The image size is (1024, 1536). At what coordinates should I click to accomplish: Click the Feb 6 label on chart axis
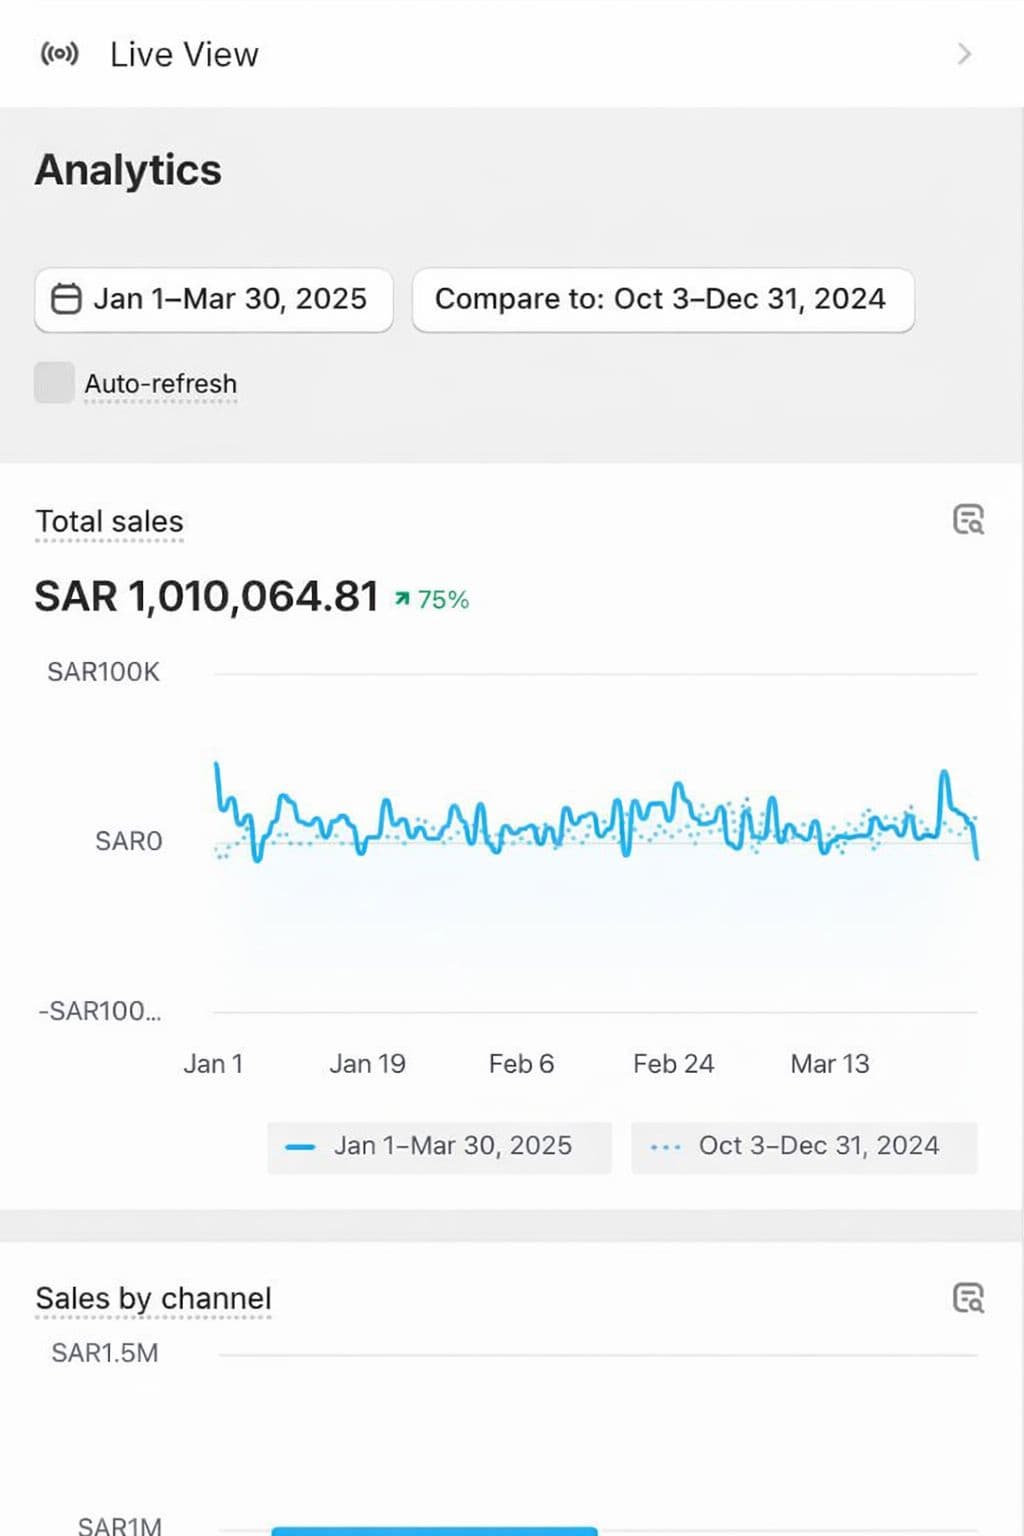(521, 1064)
